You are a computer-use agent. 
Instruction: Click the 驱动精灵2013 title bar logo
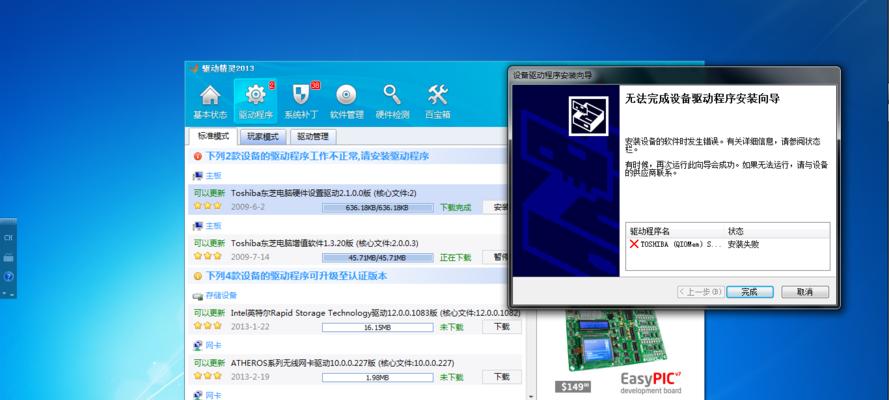194,69
